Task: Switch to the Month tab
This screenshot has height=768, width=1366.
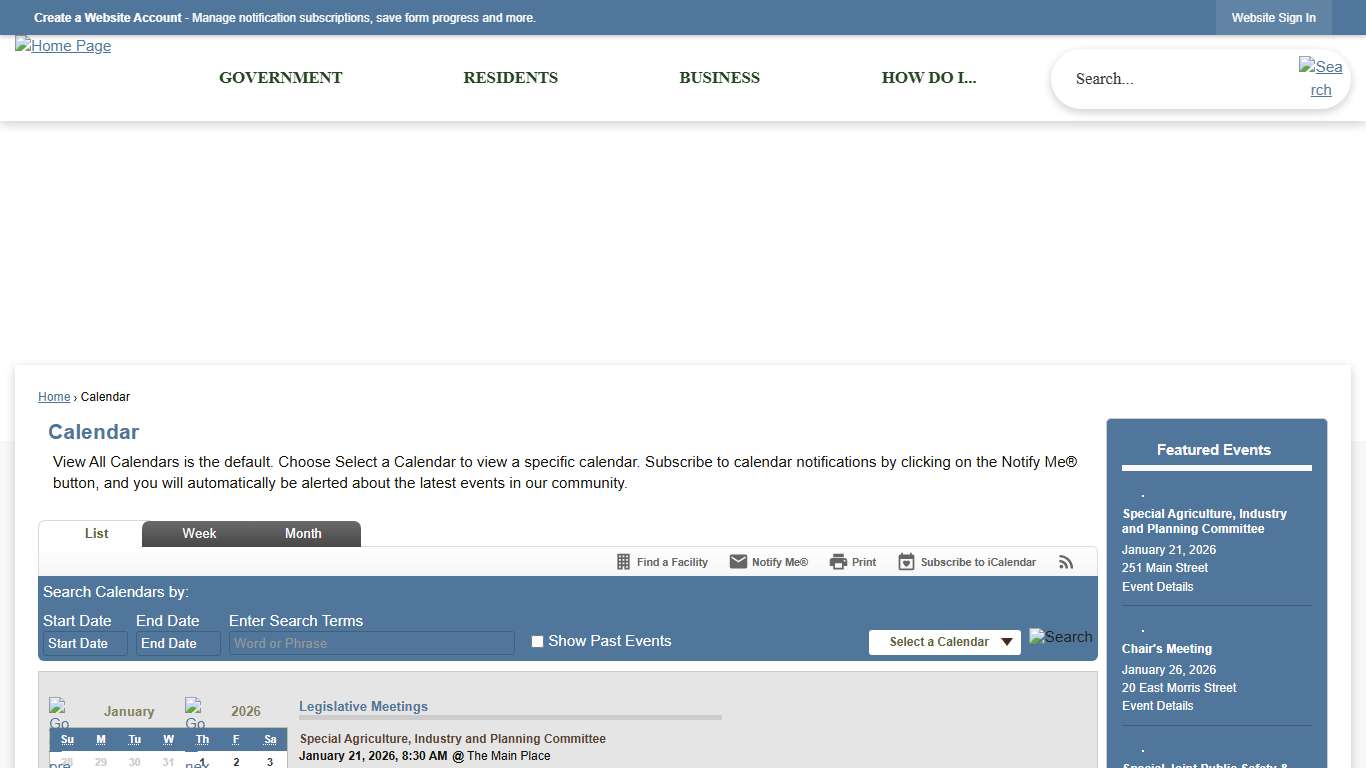Action: point(302,533)
